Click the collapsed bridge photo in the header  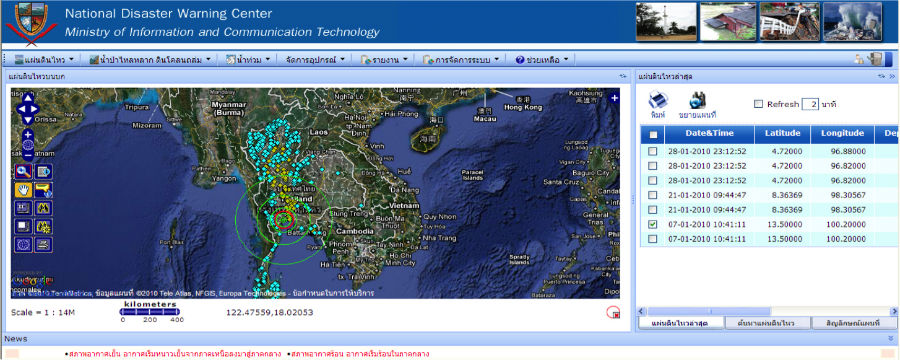790,22
